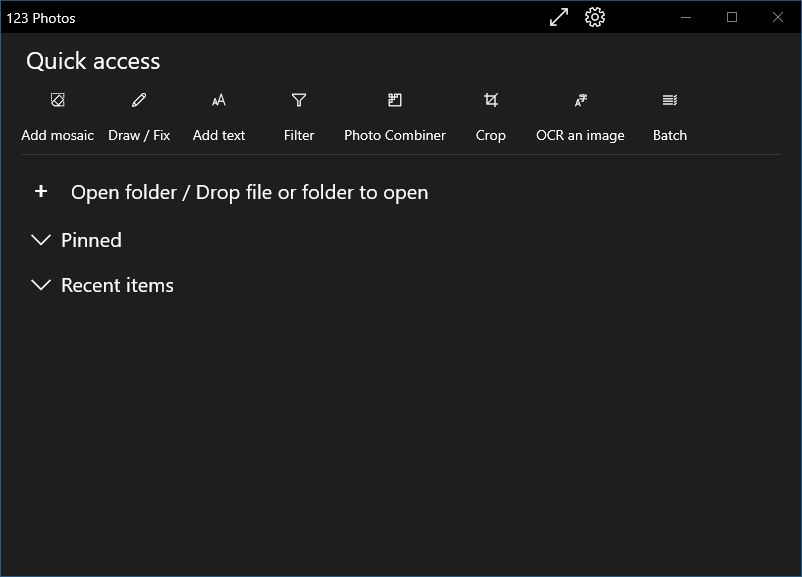Click the Add mosaic icon

click(58, 100)
